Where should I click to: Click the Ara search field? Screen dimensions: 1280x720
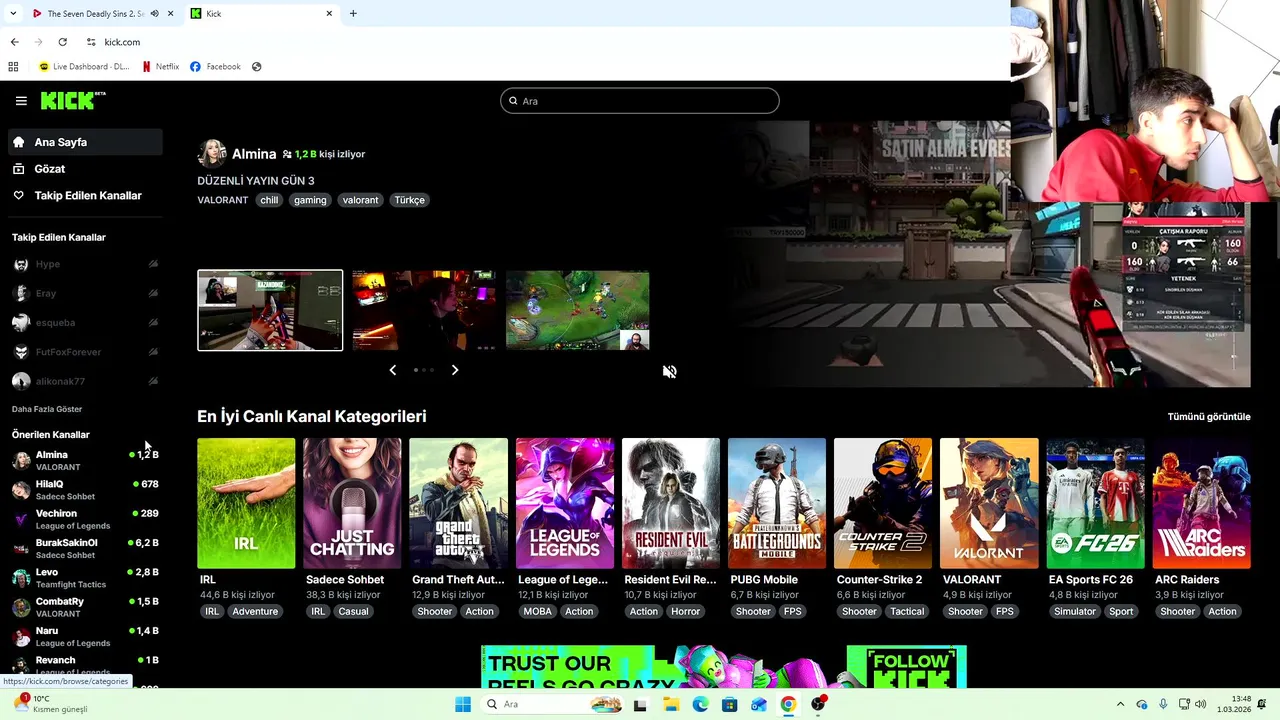click(x=640, y=101)
